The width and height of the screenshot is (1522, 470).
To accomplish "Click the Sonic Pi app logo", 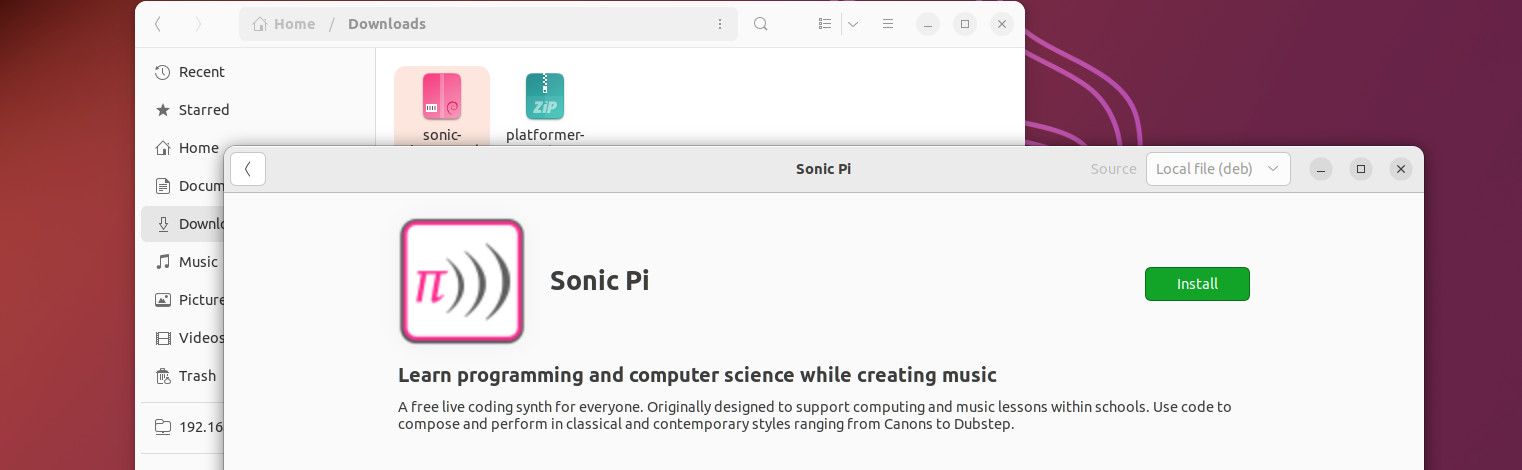I will point(462,281).
